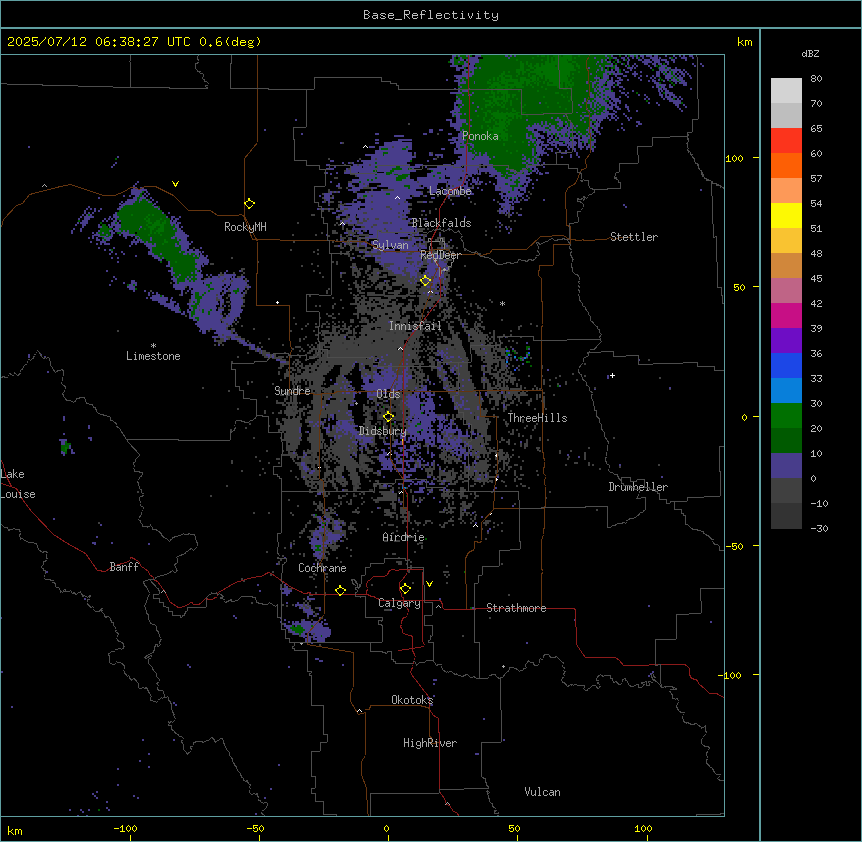
Task: Click the 20 dBZ legend value
Action: coord(816,428)
